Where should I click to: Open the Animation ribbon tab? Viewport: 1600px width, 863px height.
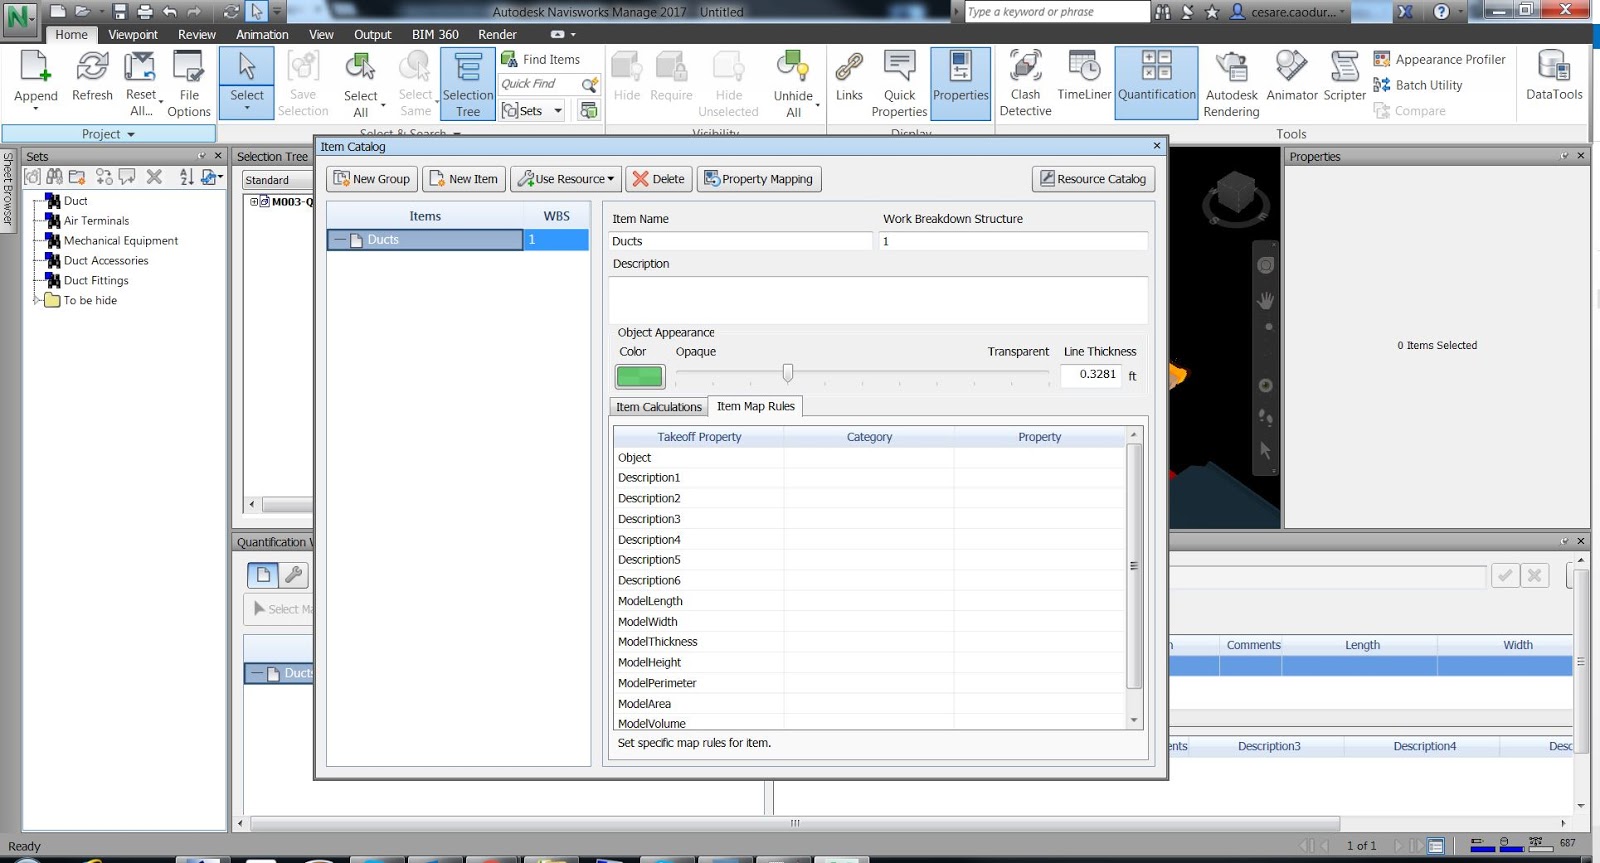(262, 34)
